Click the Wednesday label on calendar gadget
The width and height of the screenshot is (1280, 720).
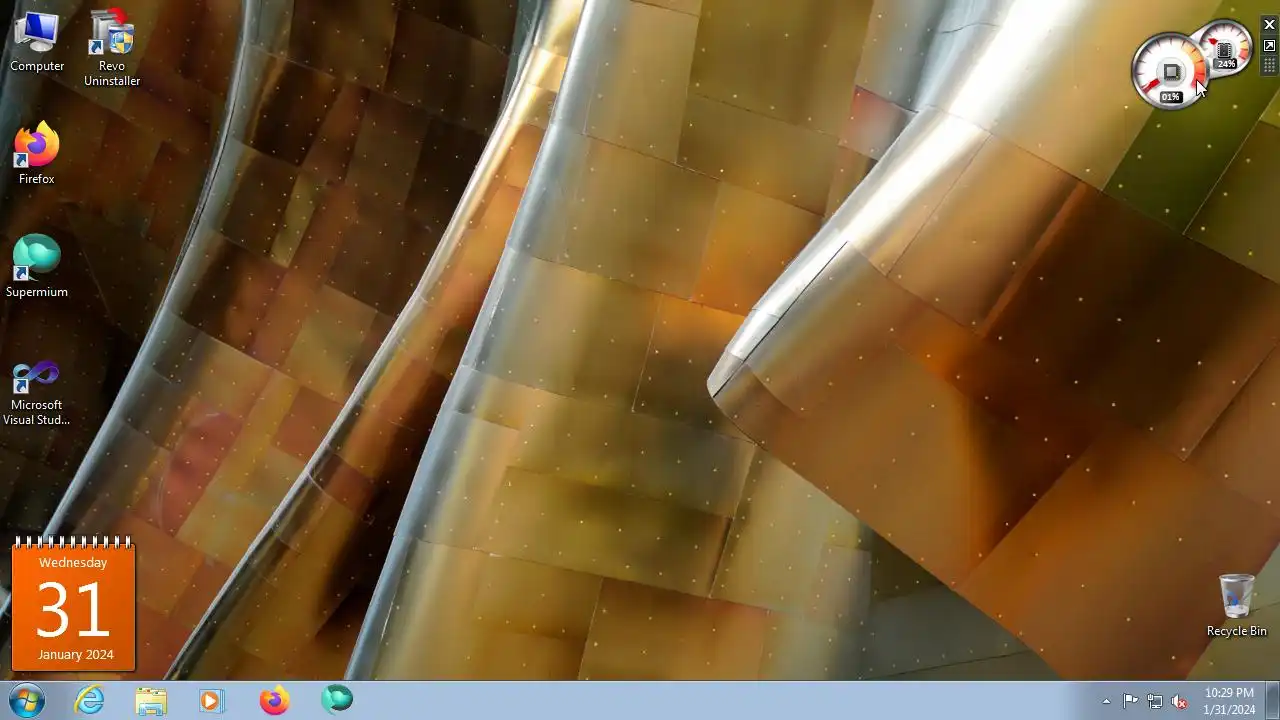(x=73, y=563)
